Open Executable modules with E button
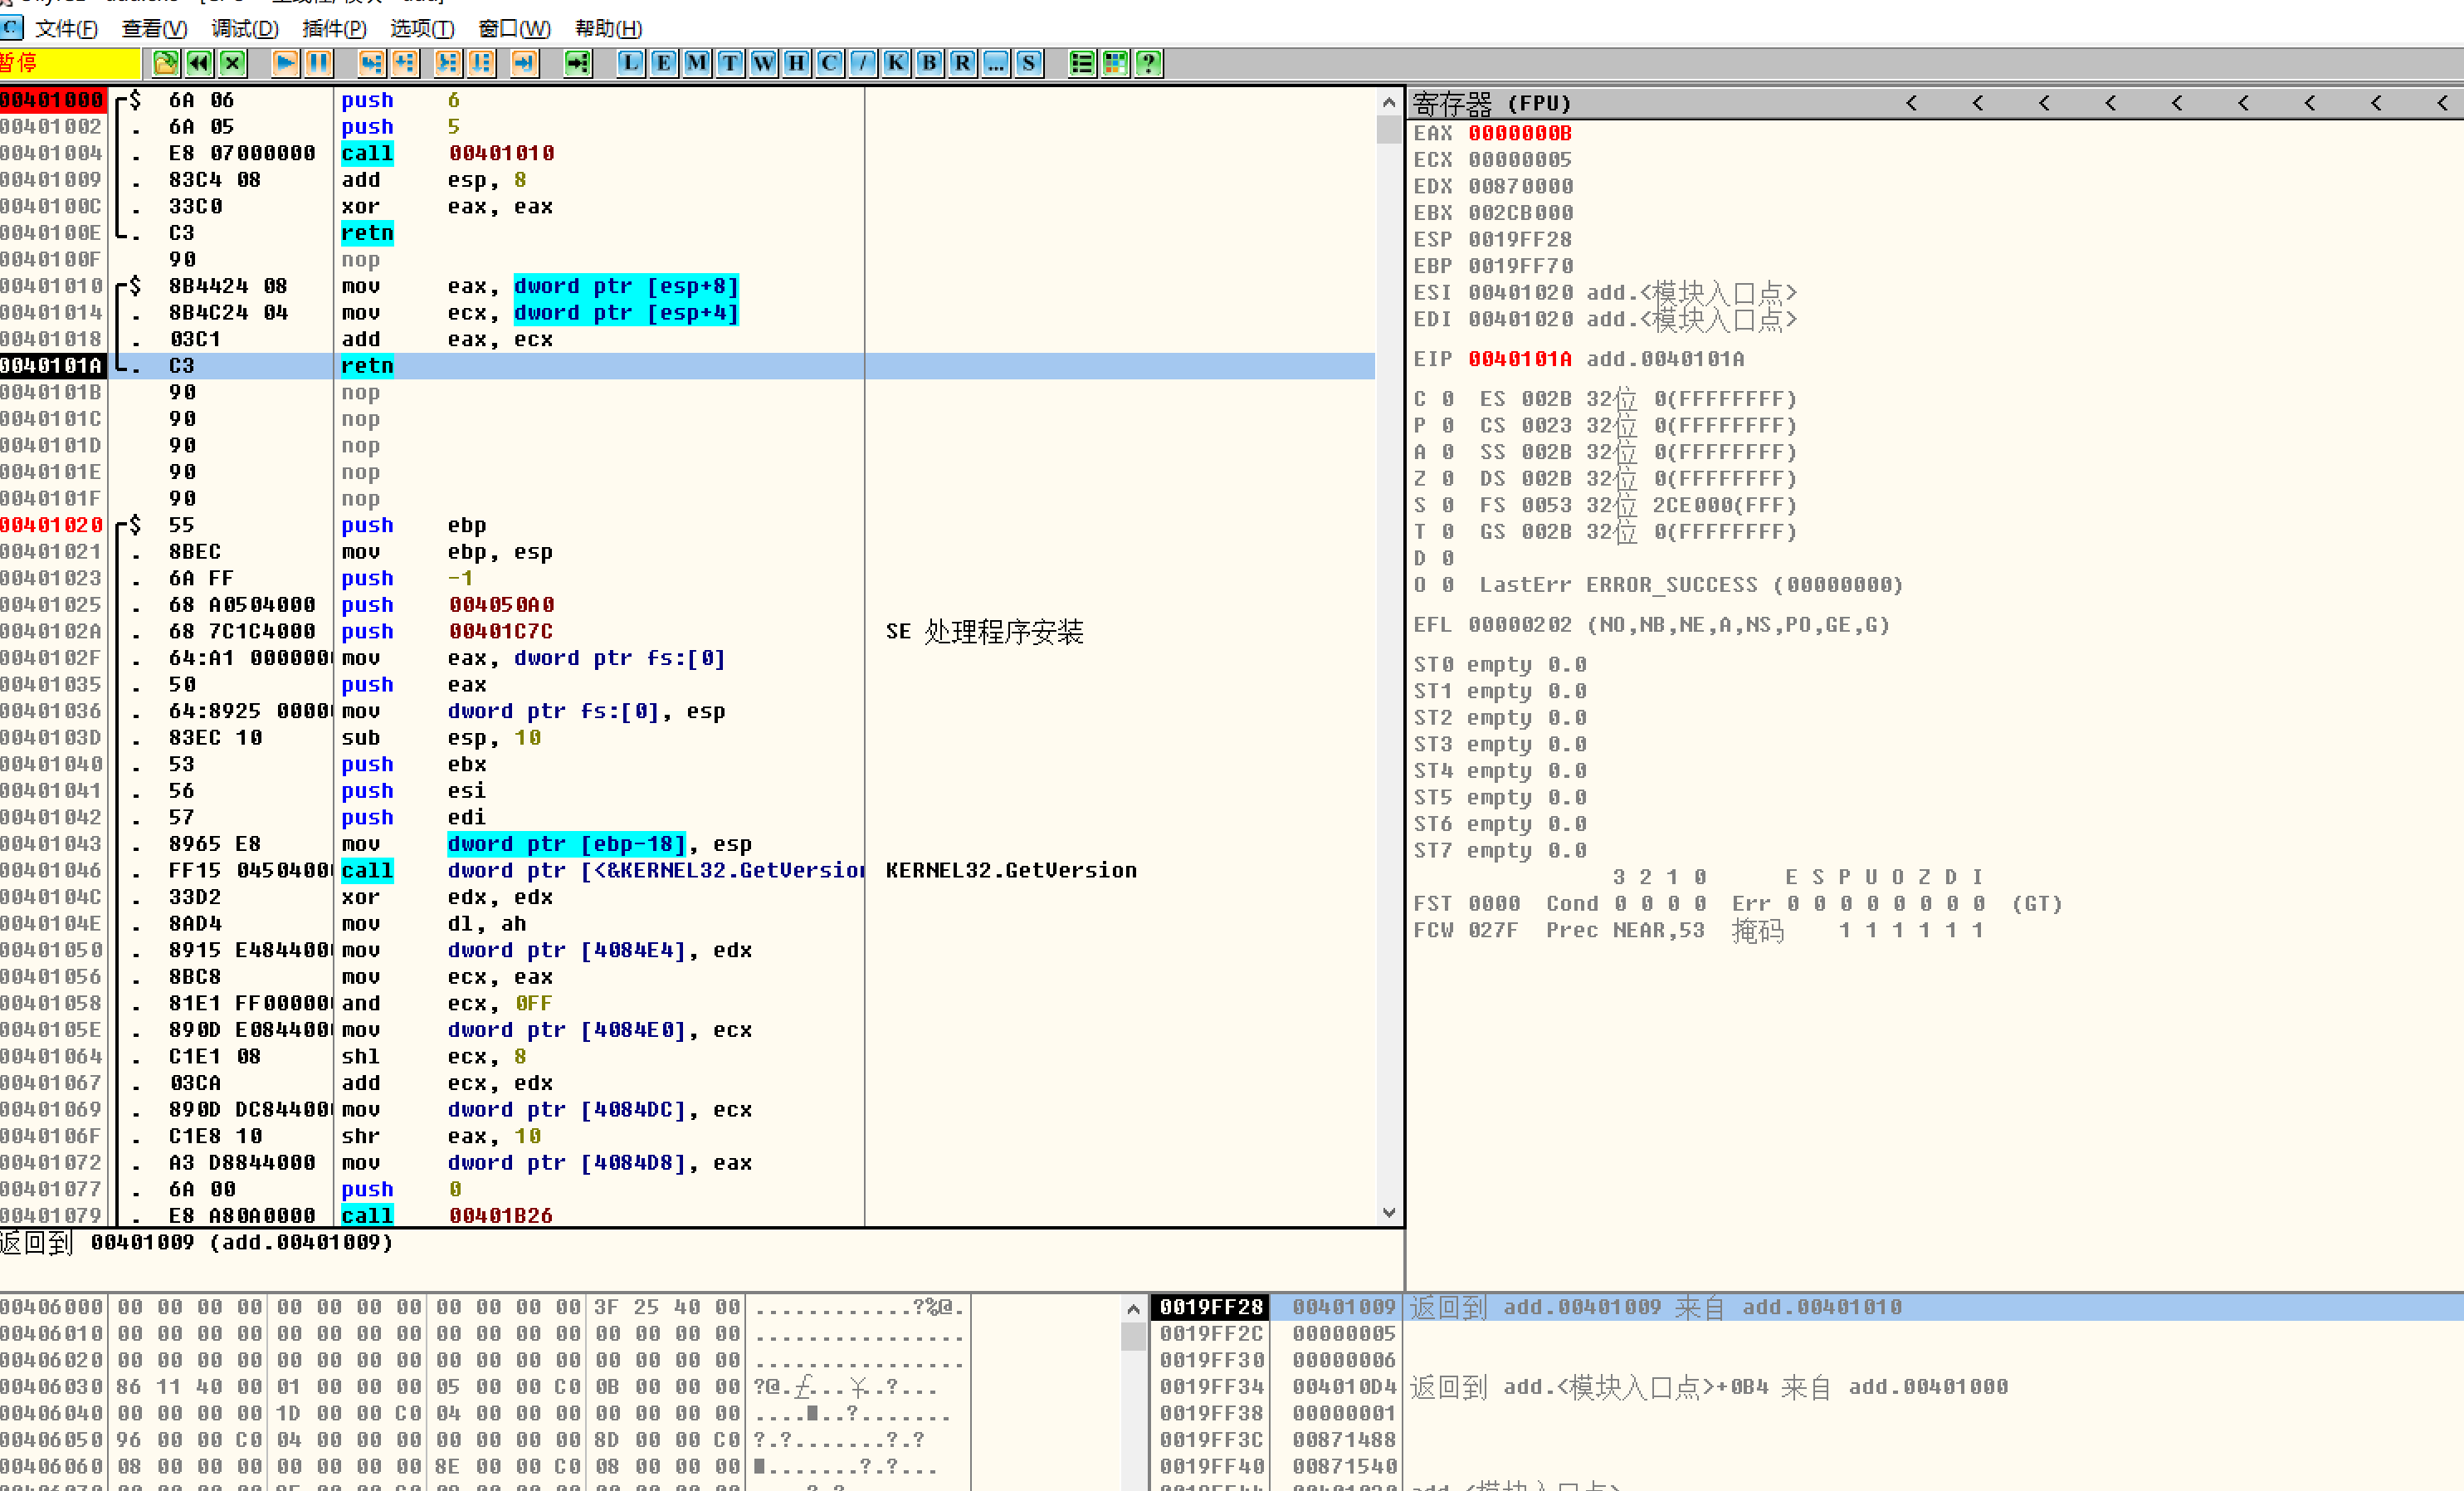The width and height of the screenshot is (2464, 1491). tap(664, 64)
